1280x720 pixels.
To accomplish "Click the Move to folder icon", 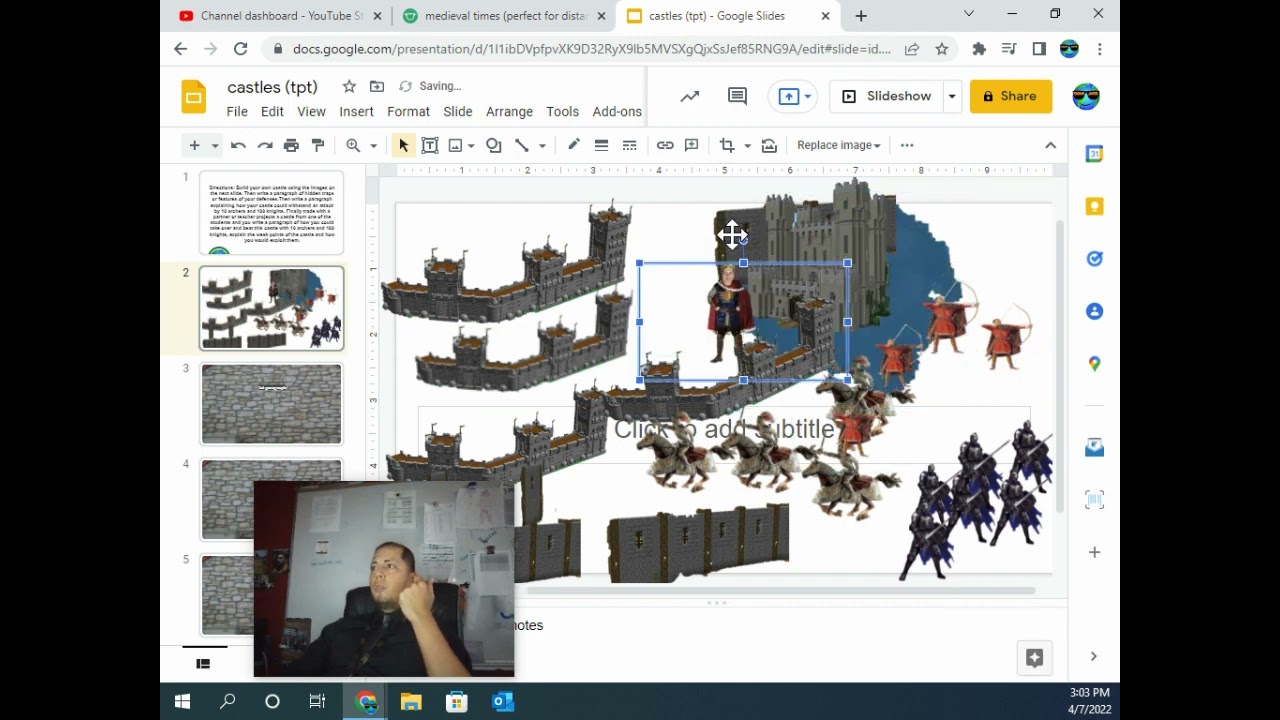I will [377, 86].
